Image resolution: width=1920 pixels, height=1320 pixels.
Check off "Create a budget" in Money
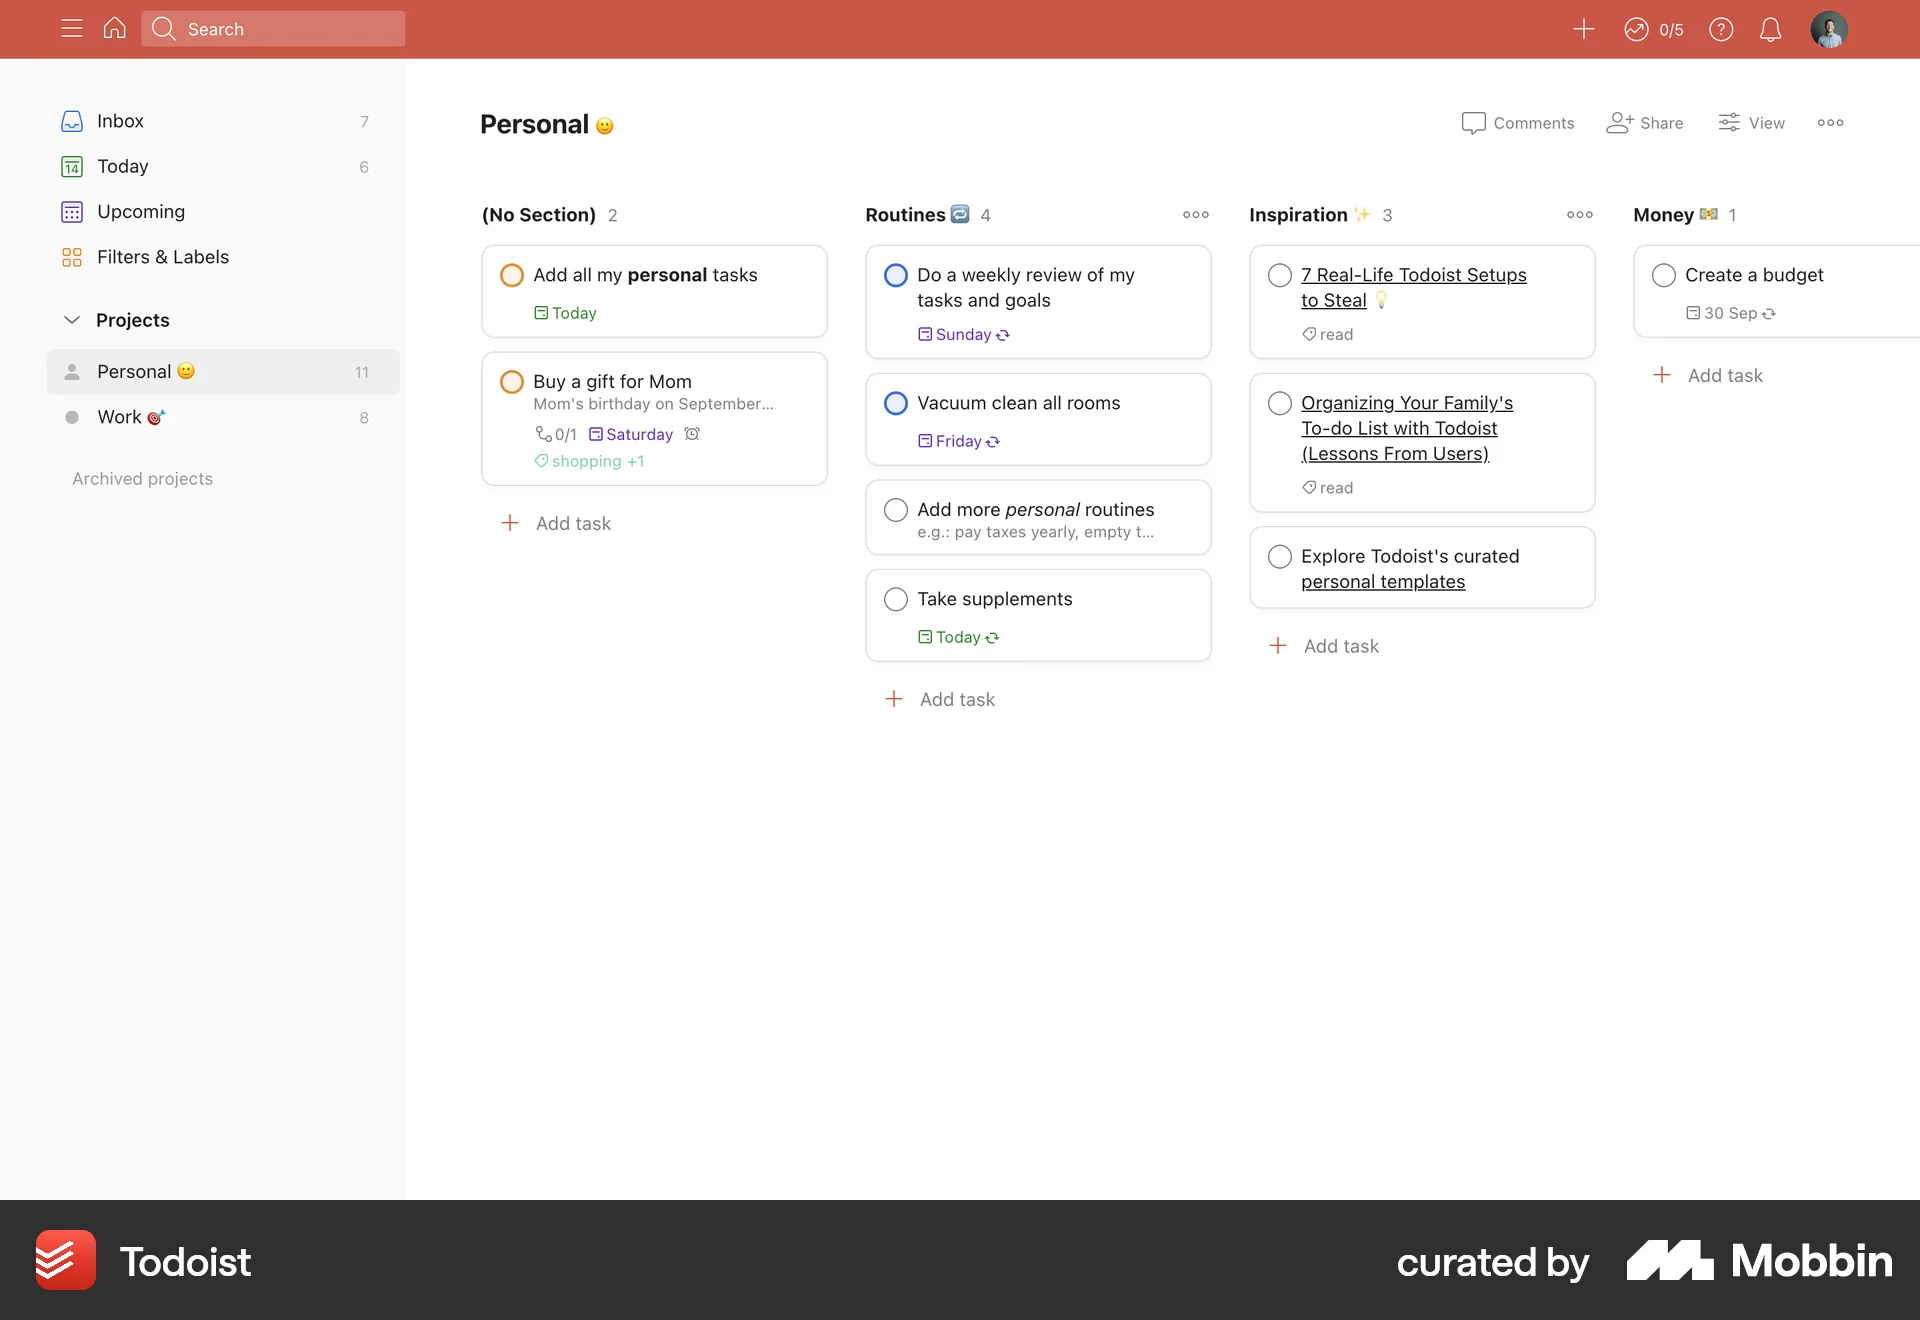click(x=1662, y=275)
